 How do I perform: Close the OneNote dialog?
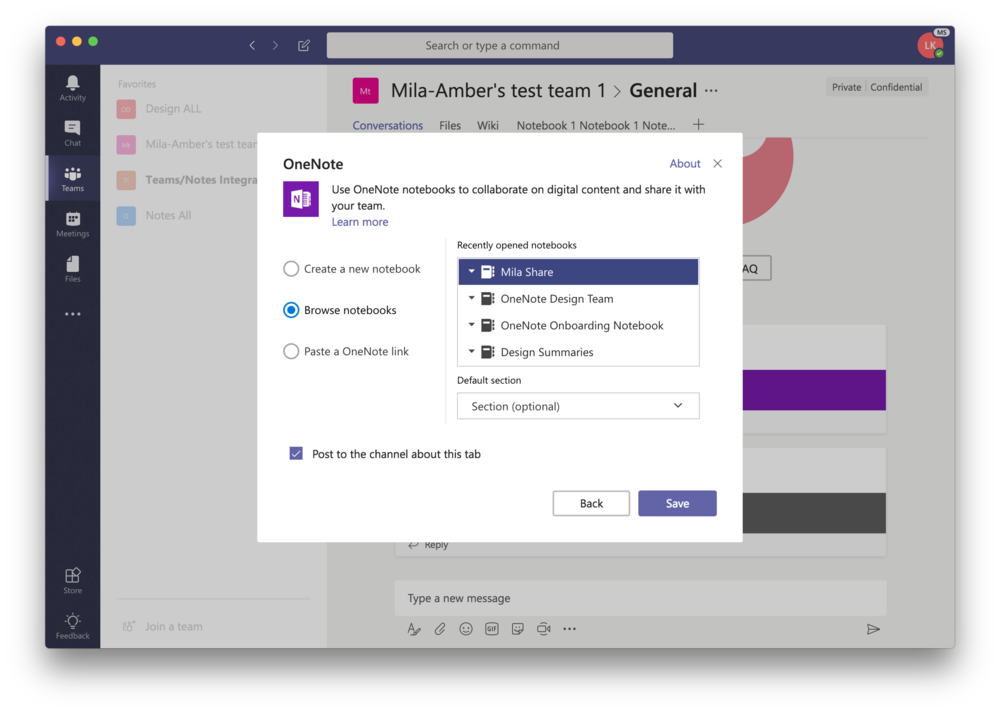(717, 164)
